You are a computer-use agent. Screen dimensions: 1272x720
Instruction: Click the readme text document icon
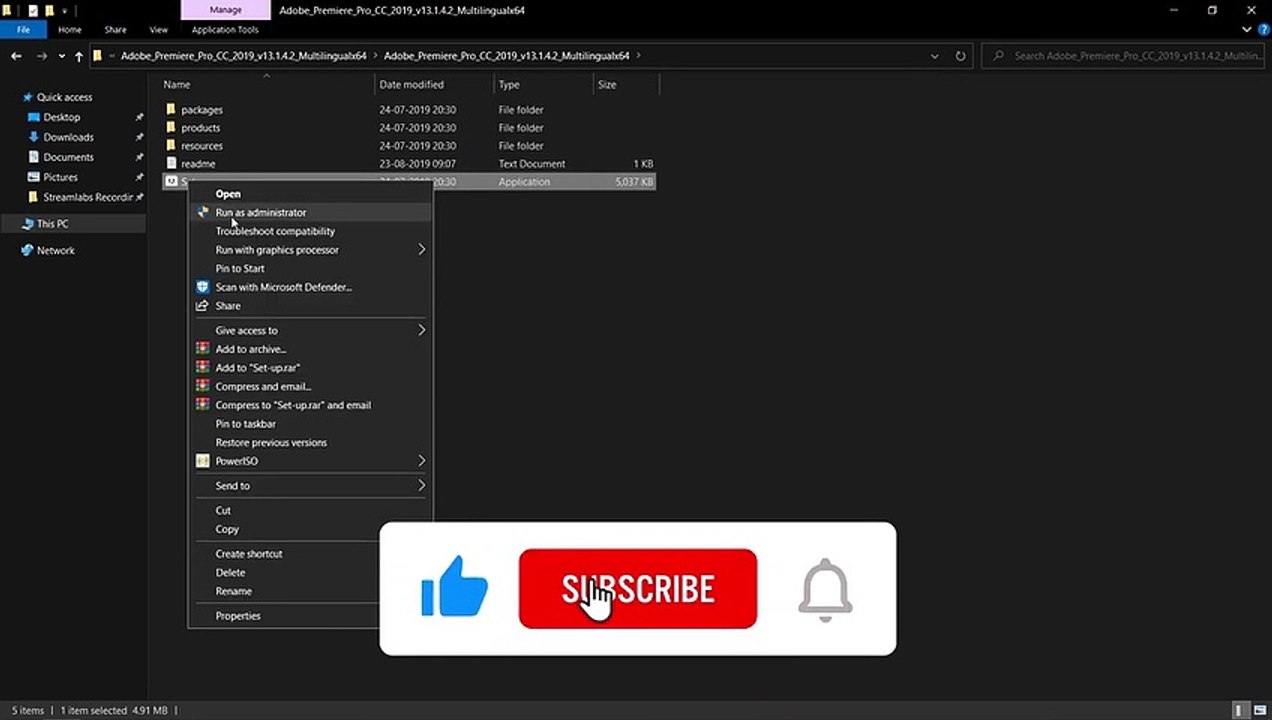171,163
